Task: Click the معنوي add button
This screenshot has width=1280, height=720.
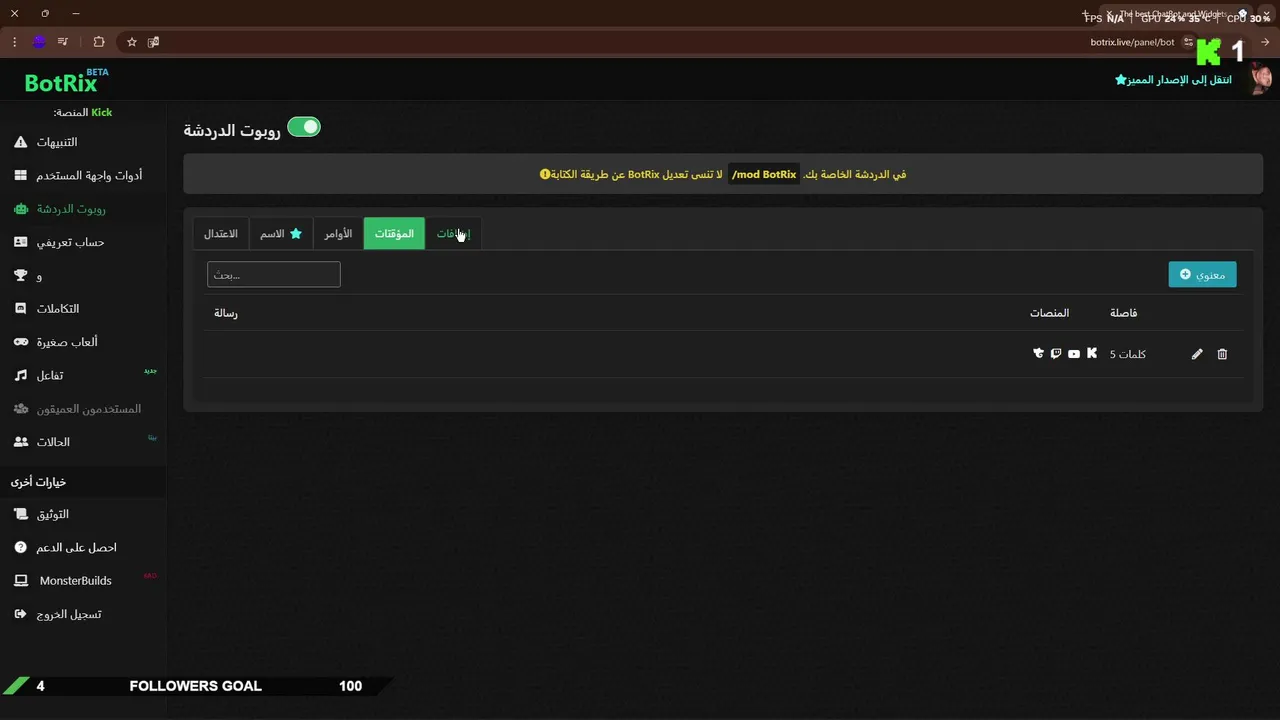Action: coord(1202,274)
